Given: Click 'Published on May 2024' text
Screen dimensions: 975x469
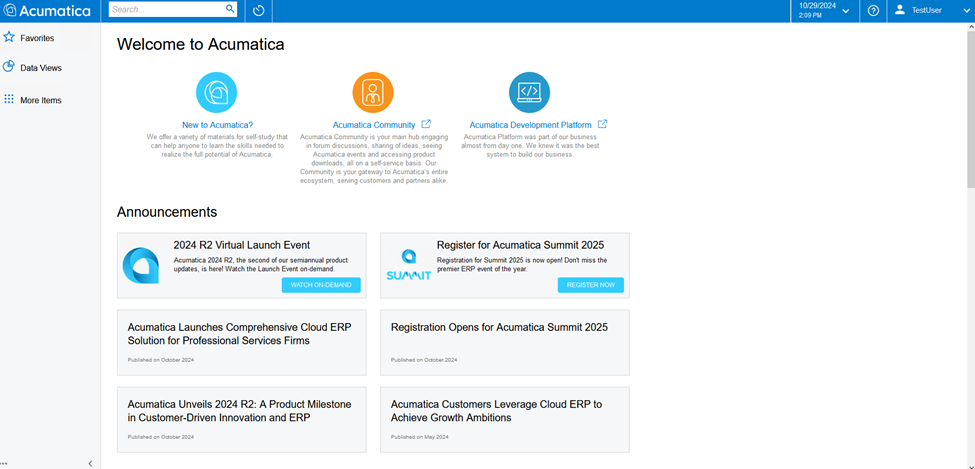Looking at the screenshot, I should click(420, 437).
